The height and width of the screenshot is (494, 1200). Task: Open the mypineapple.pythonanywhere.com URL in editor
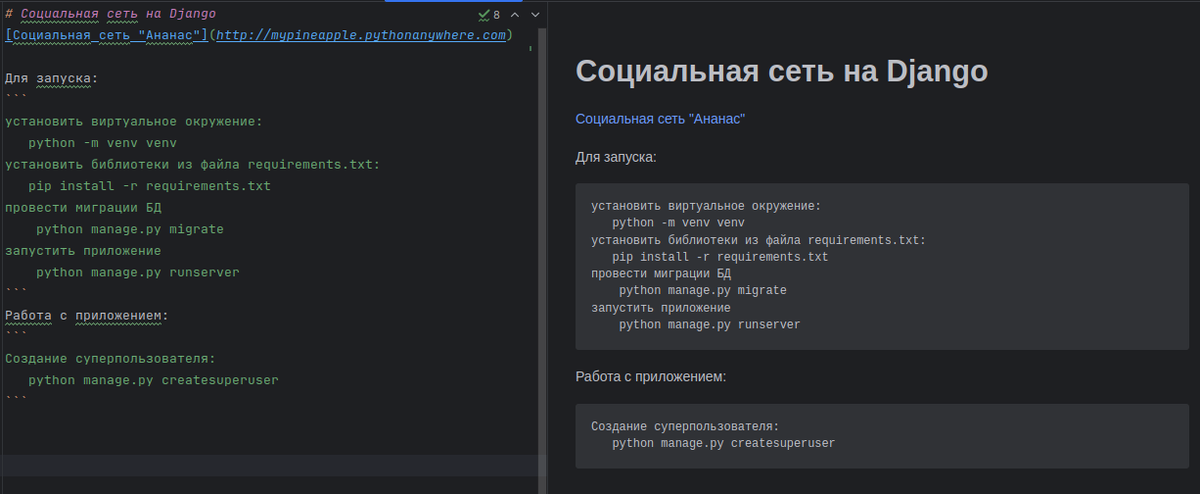(x=362, y=35)
